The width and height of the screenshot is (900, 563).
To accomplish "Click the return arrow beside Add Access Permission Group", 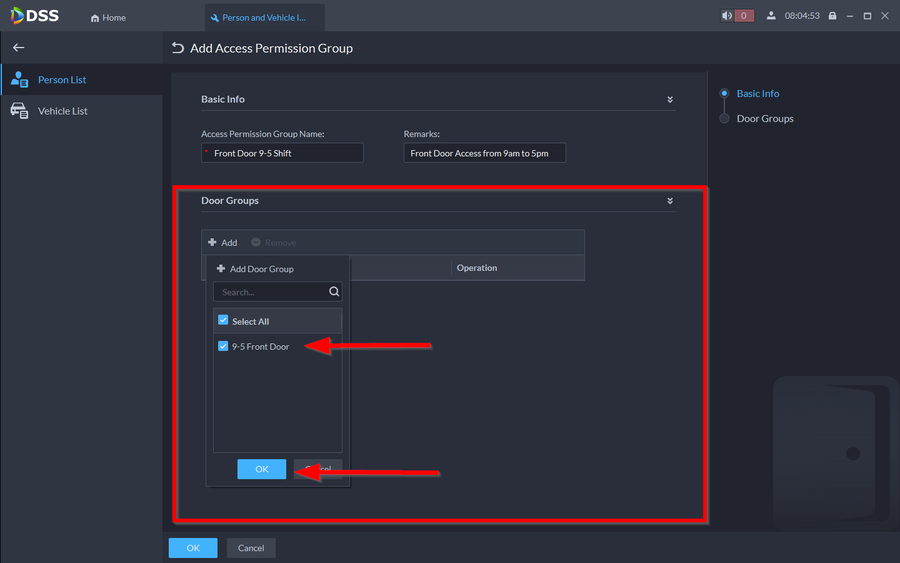I will (x=178, y=48).
